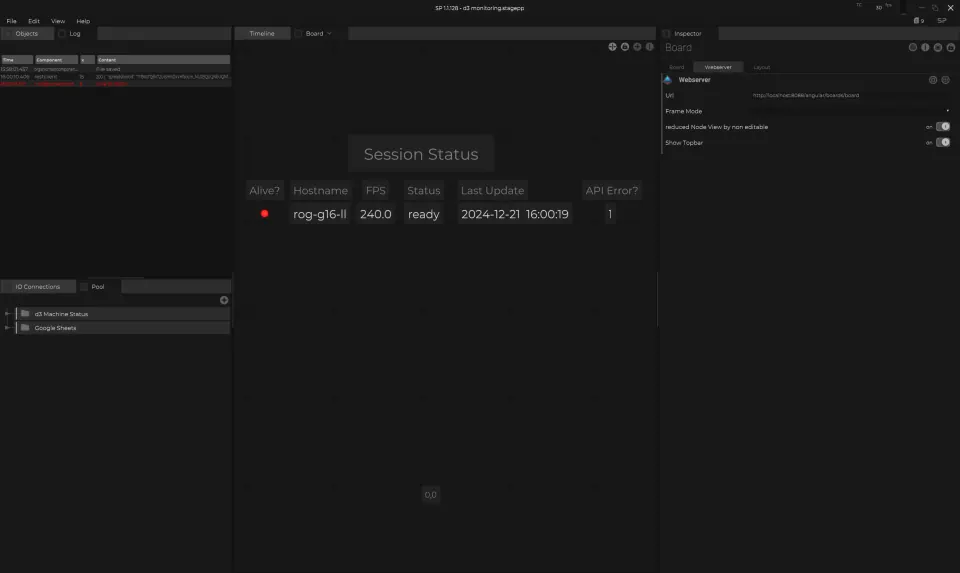The height and width of the screenshot is (573, 960).
Task: Click the 240.0 FPS value
Action: tap(376, 214)
